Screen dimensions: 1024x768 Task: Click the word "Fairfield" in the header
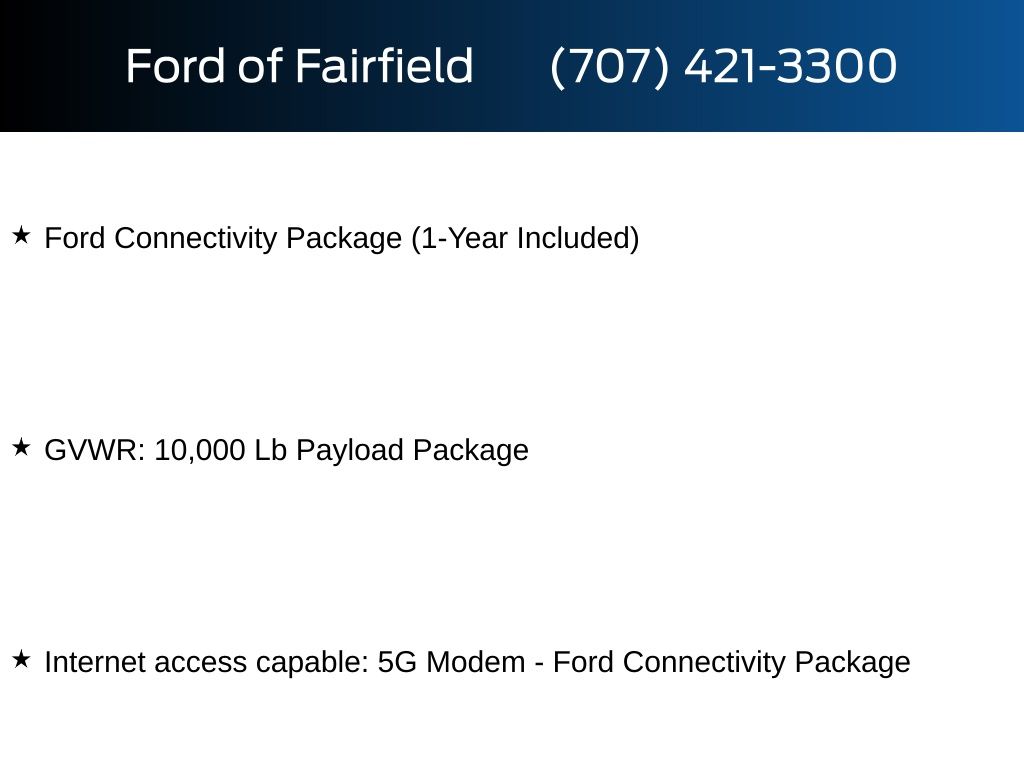tap(384, 66)
